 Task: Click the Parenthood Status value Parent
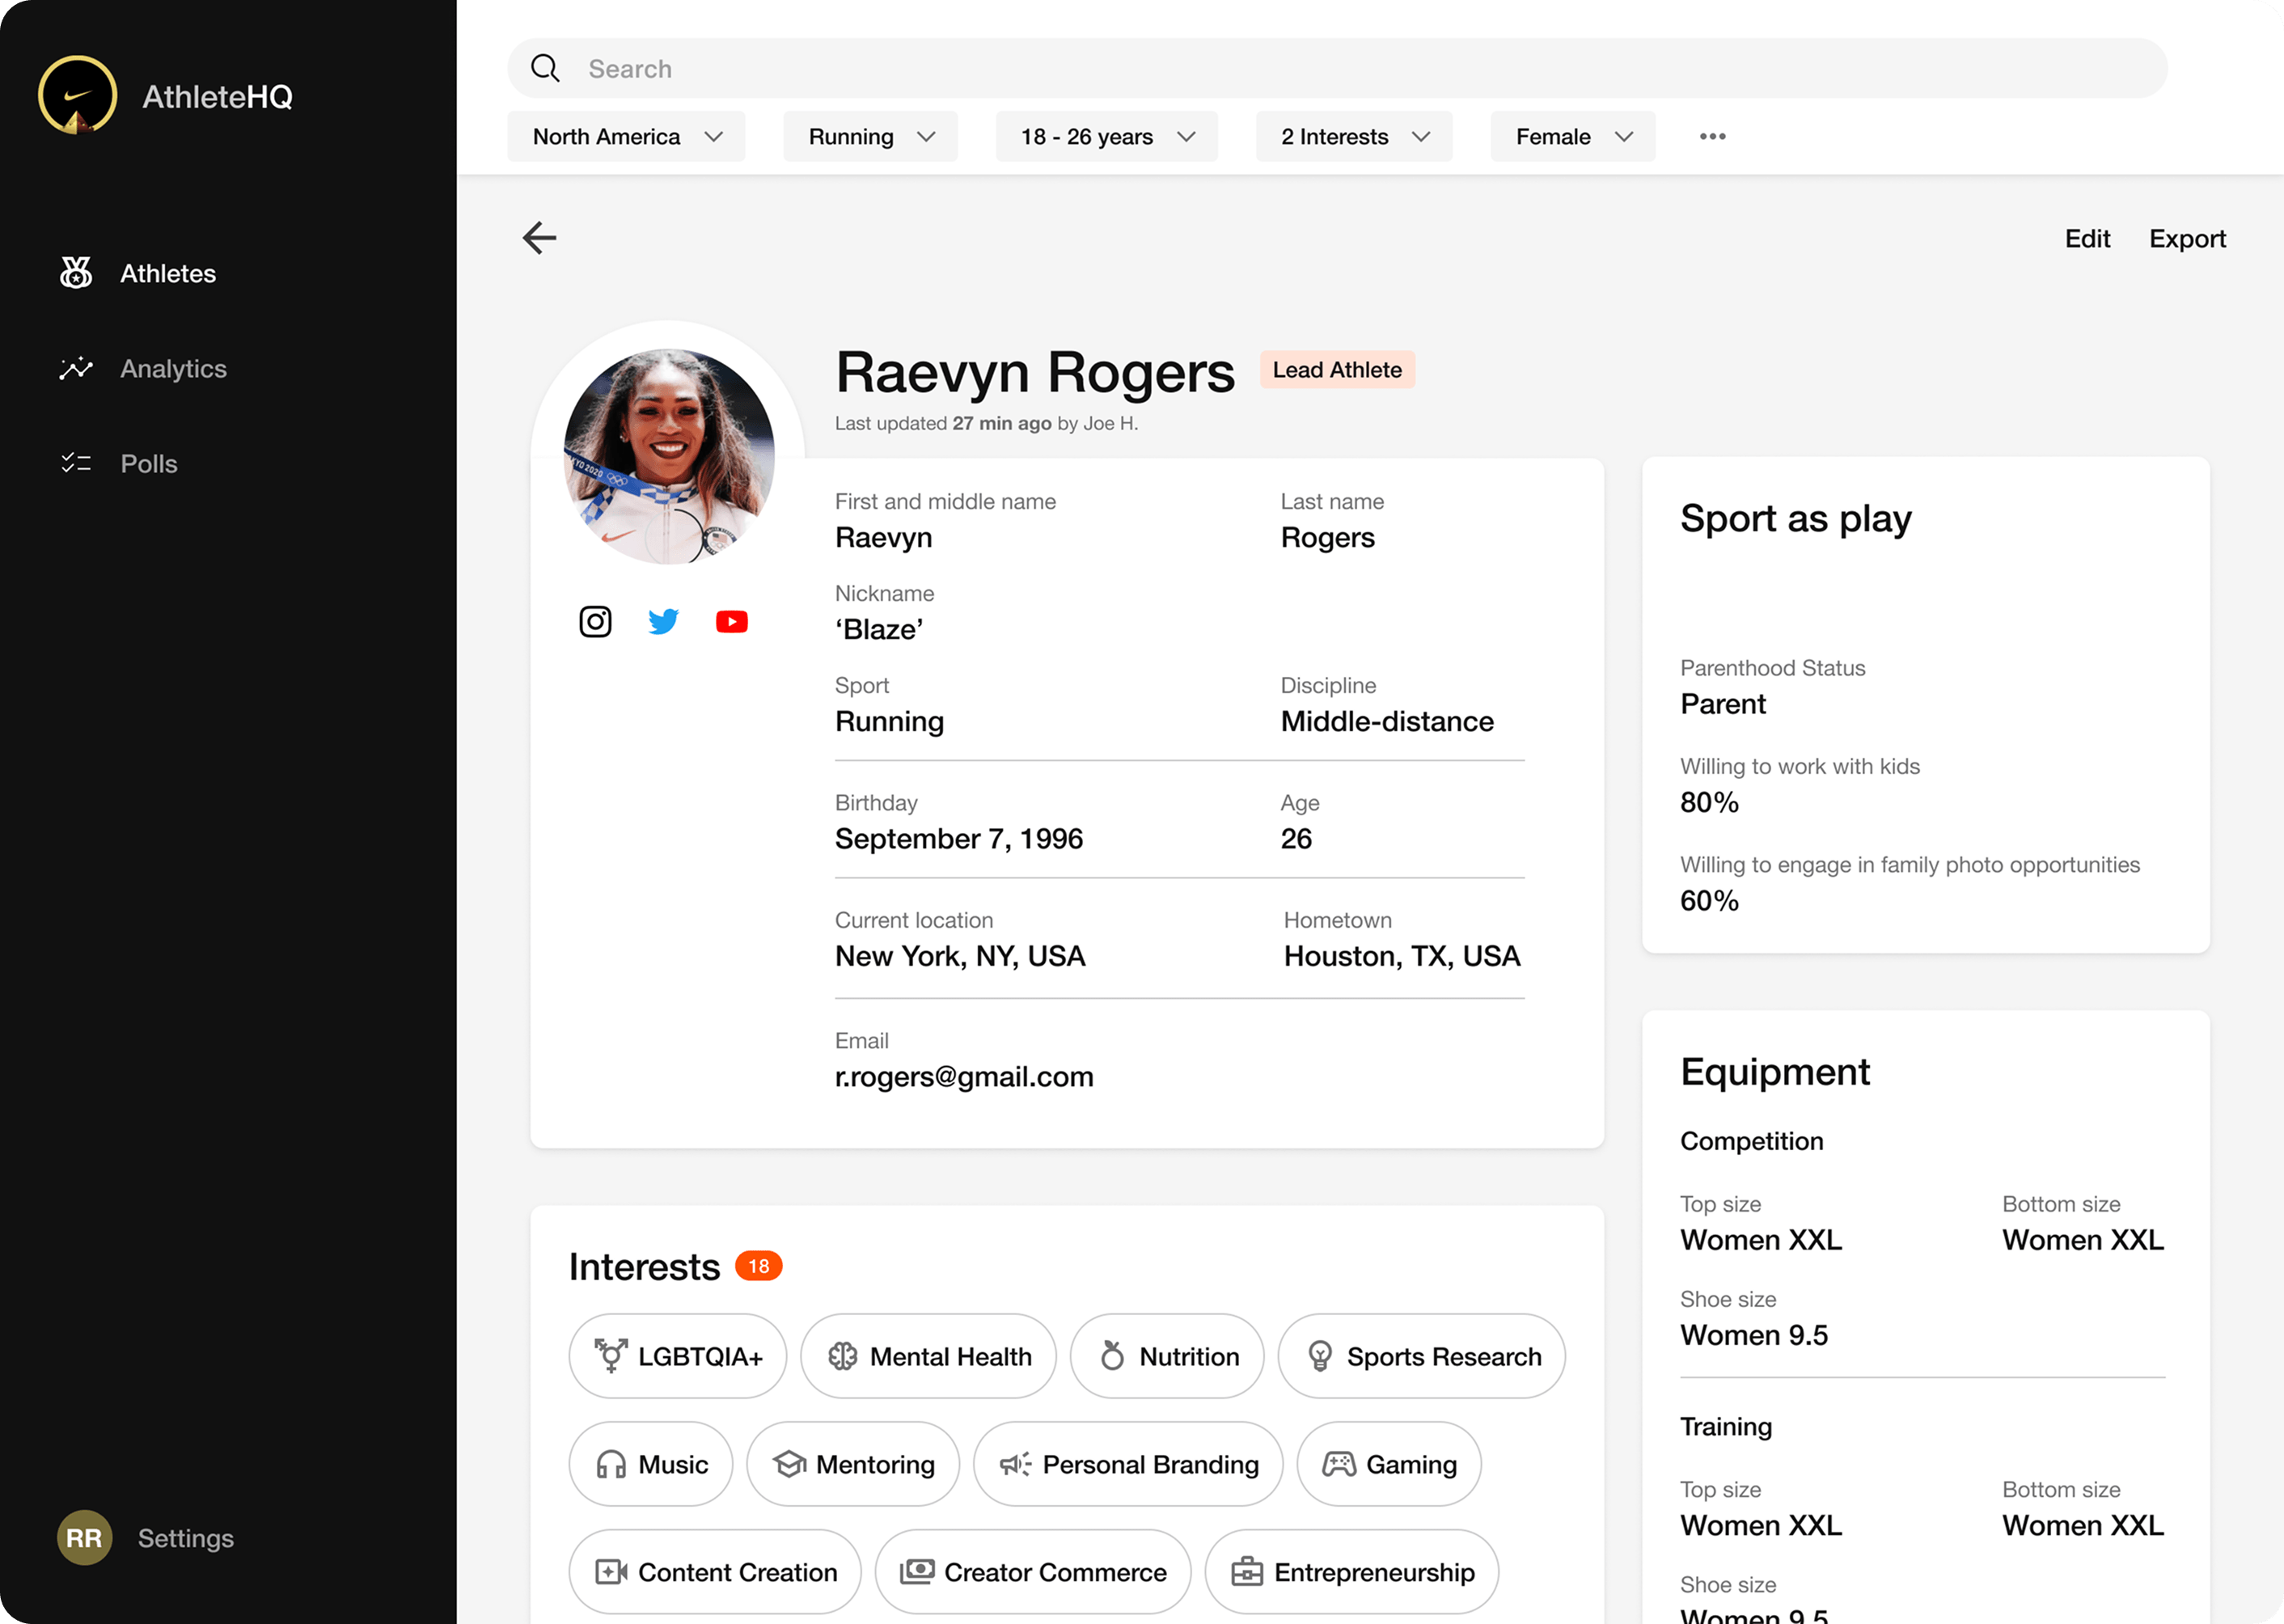tap(1722, 704)
